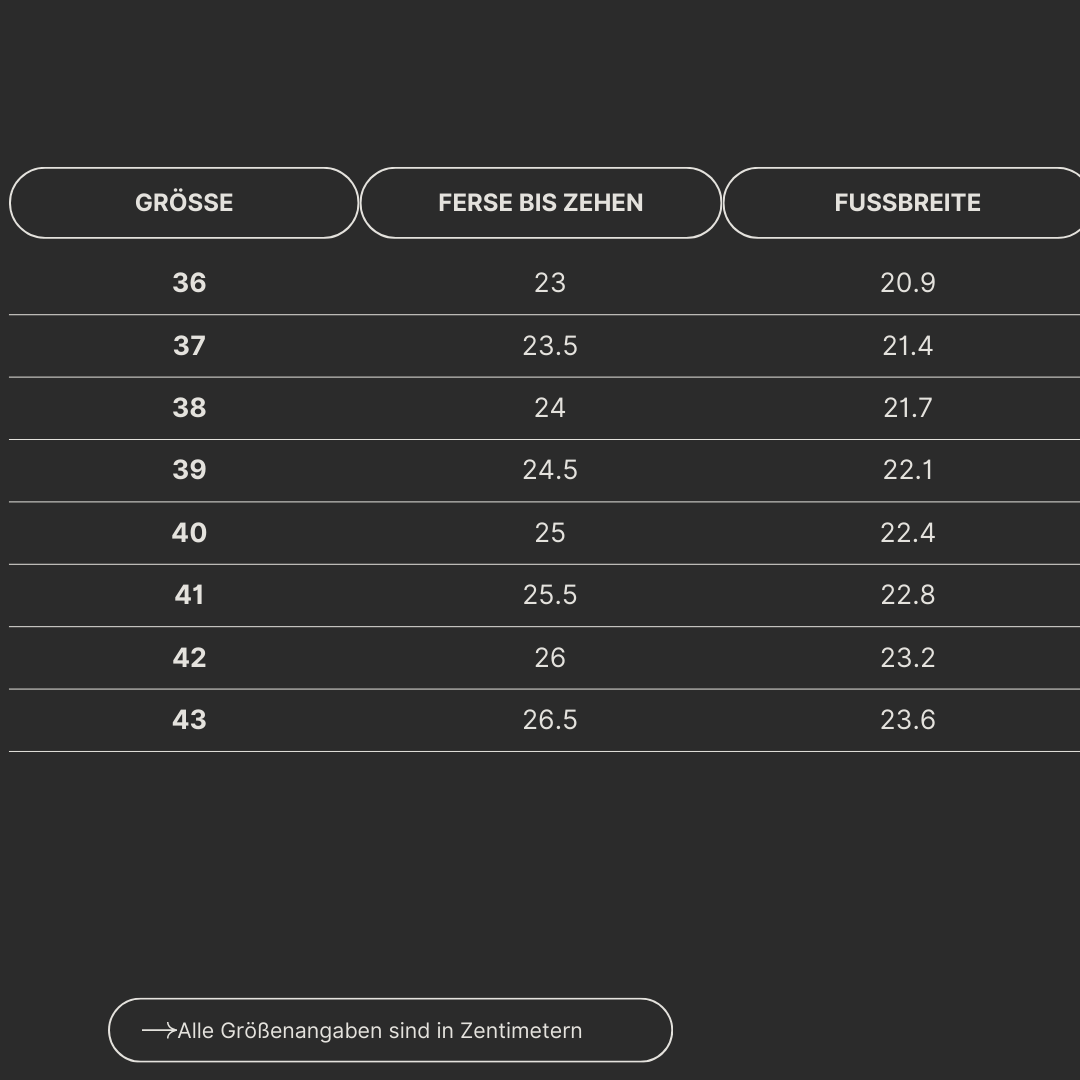Click the GRÖSSE column header
This screenshot has height=1080, width=1080.
184,203
